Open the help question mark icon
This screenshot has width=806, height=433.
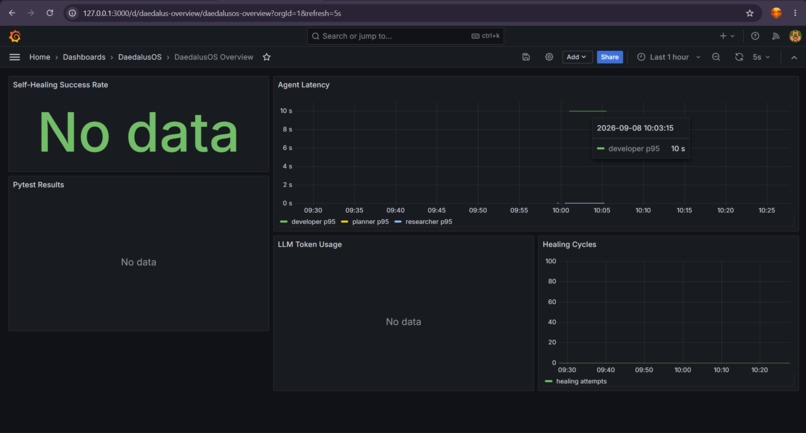pyautogui.click(x=755, y=36)
